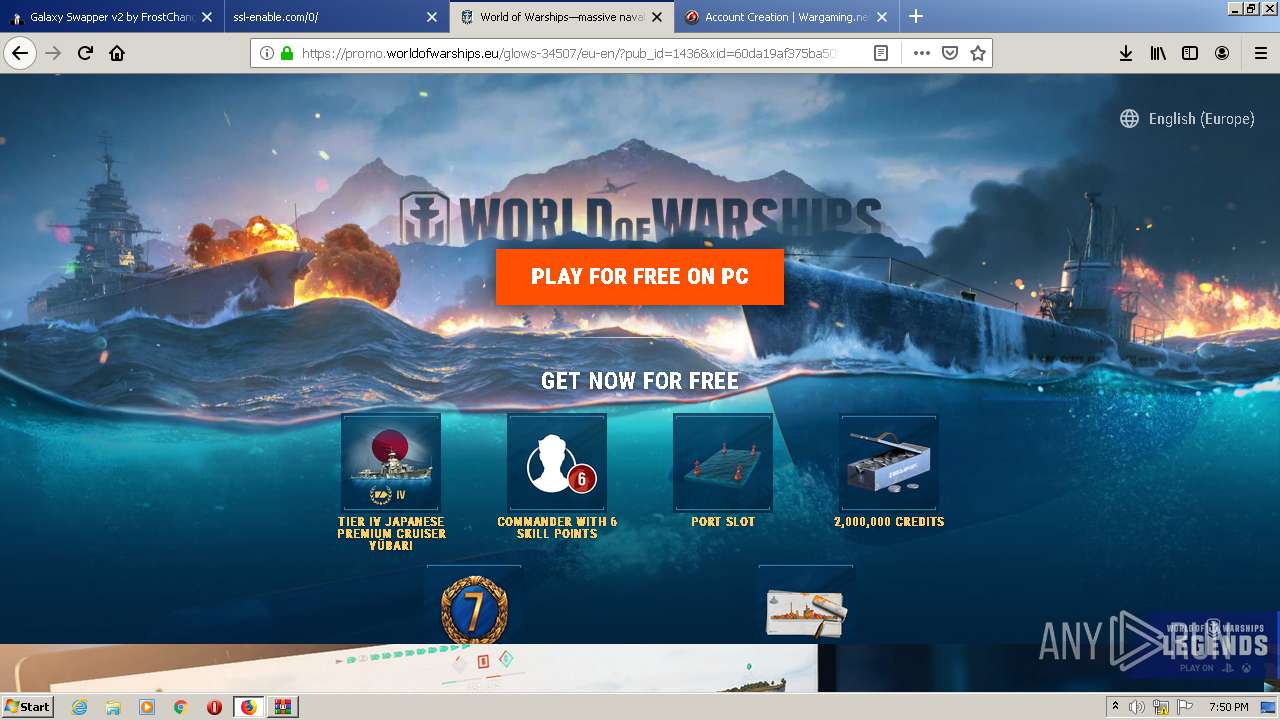This screenshot has width=1280, height=720.
Task: Open the network tray icon
Action: coord(1160,707)
